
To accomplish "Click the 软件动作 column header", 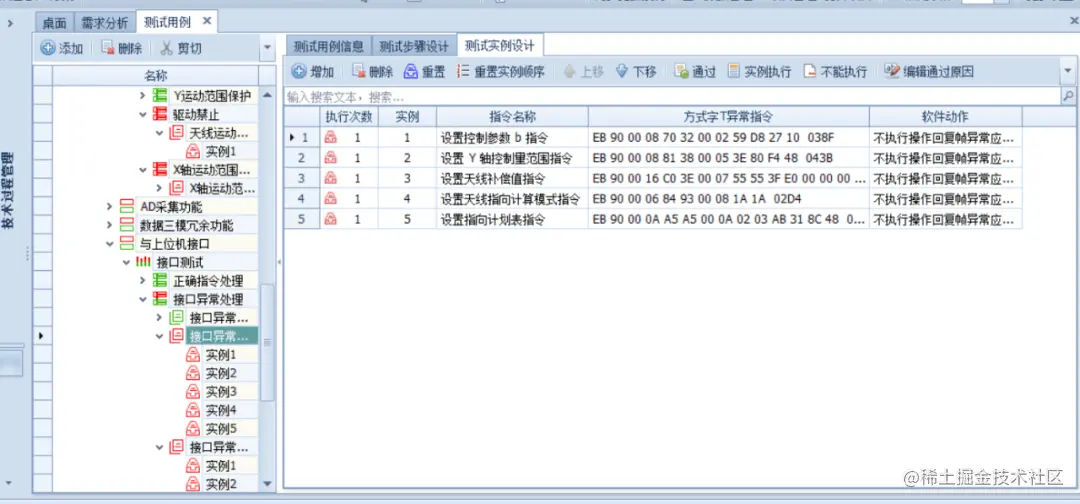I will [945, 116].
